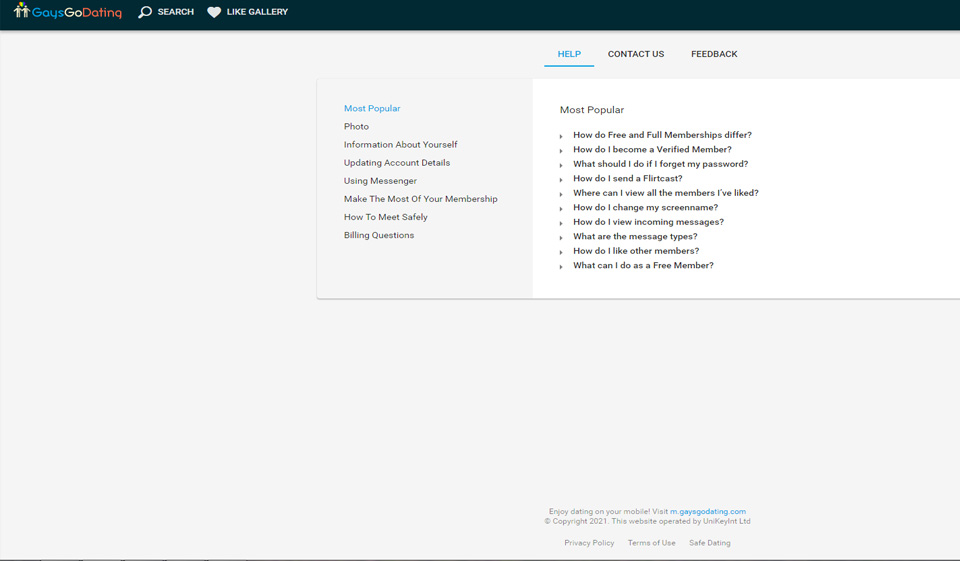Click the GaysGoDating logo icon

(22, 11)
